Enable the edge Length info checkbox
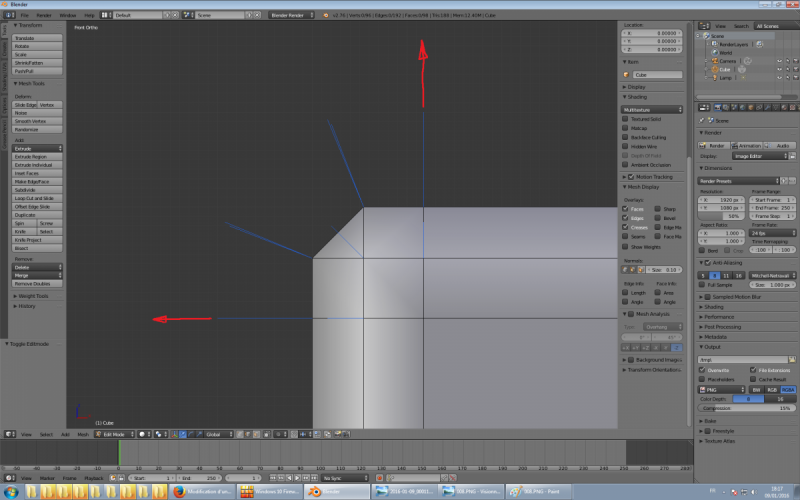This screenshot has width=800, height=500. tap(625, 293)
